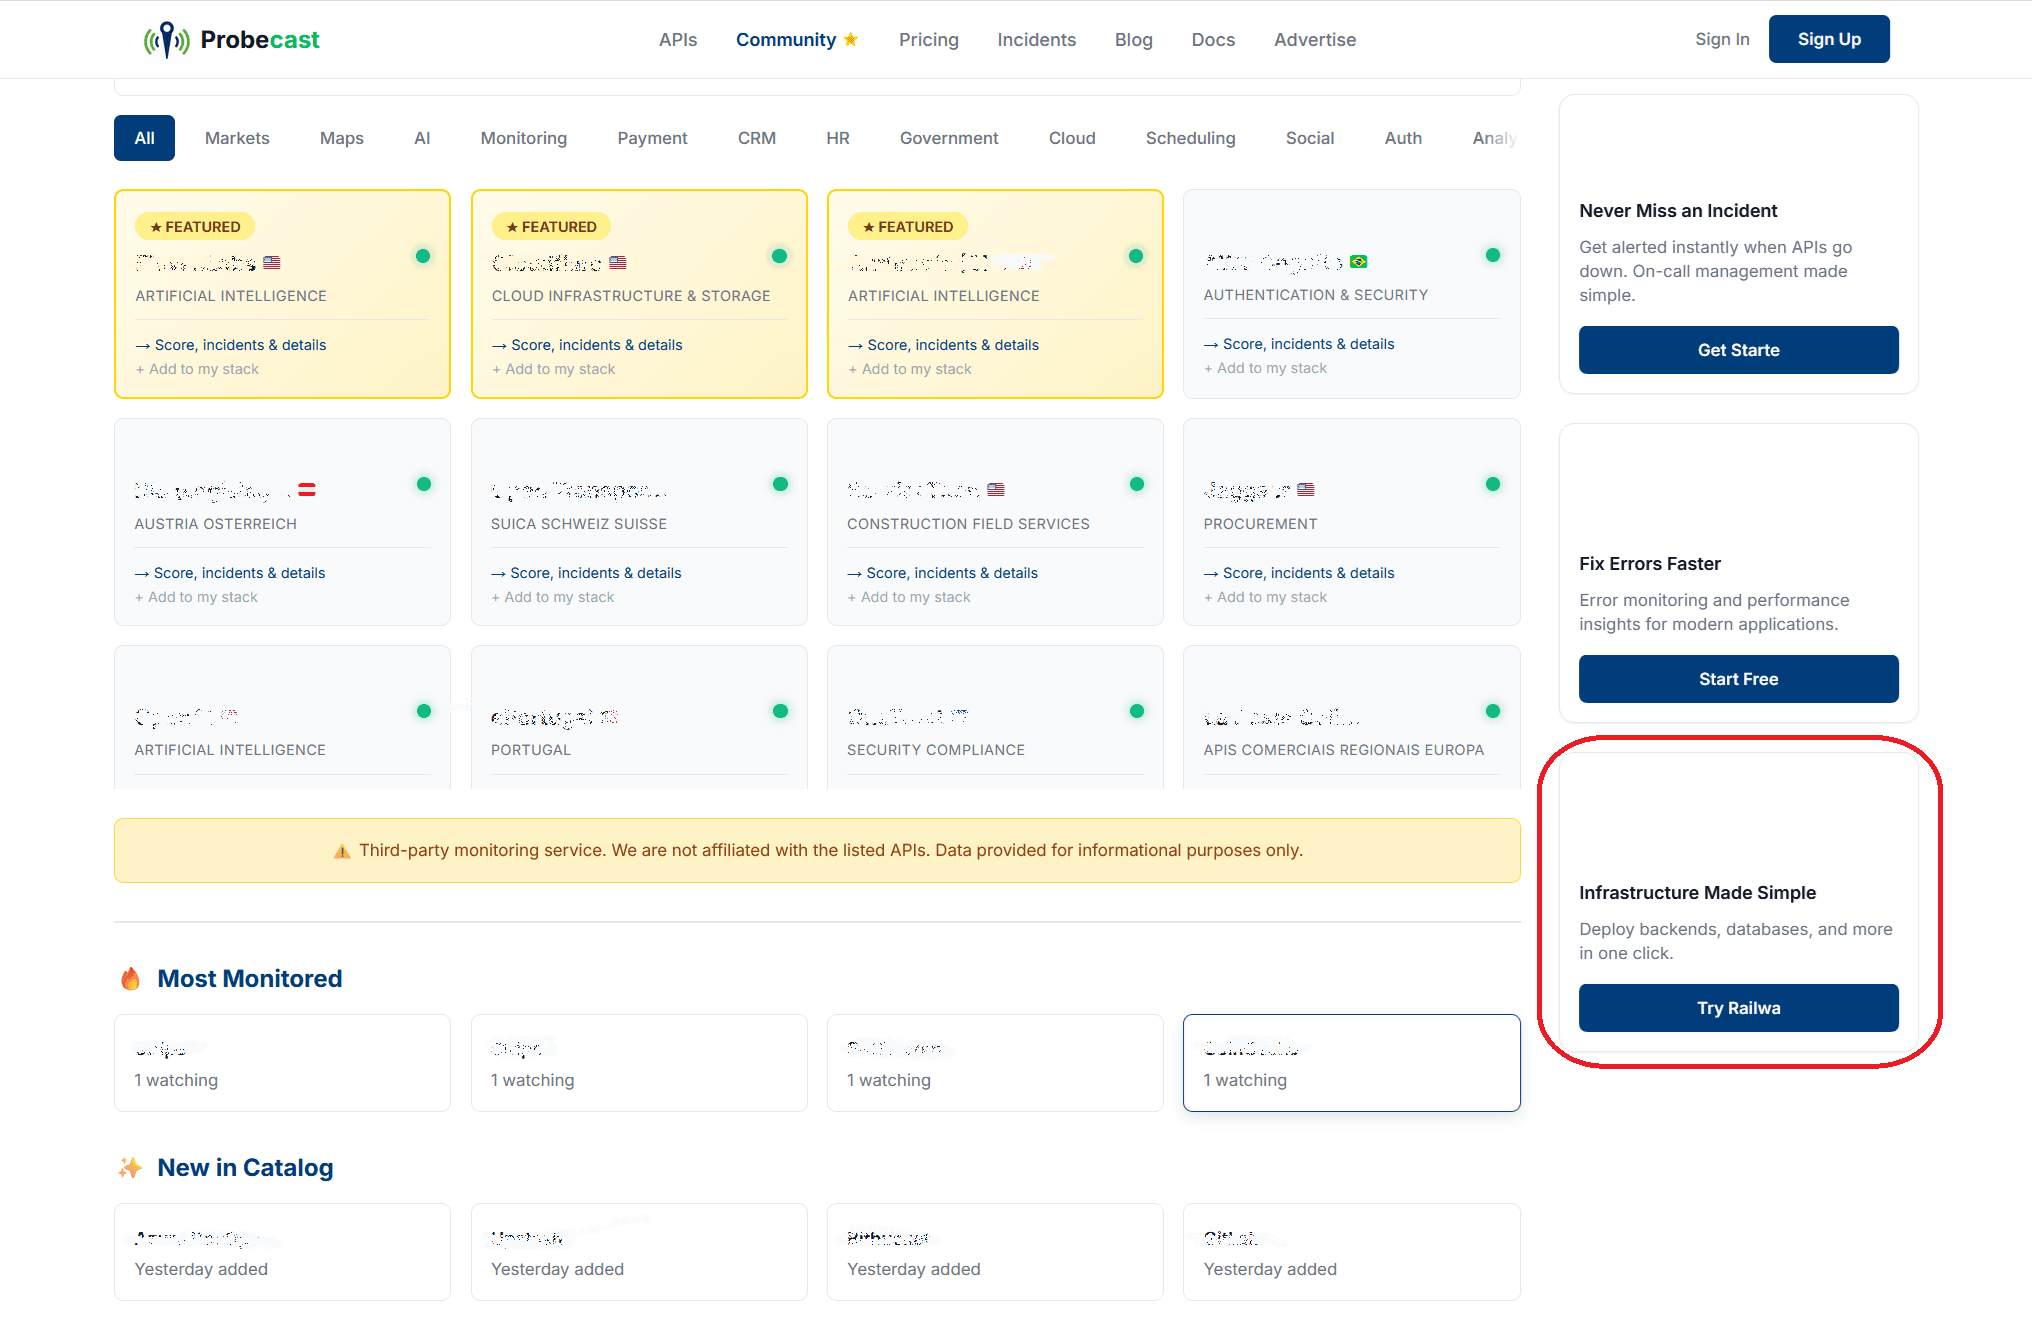Click the warning triangle in disclaimer banner
Viewport: 2032px width, 1318px height.
tap(342, 851)
